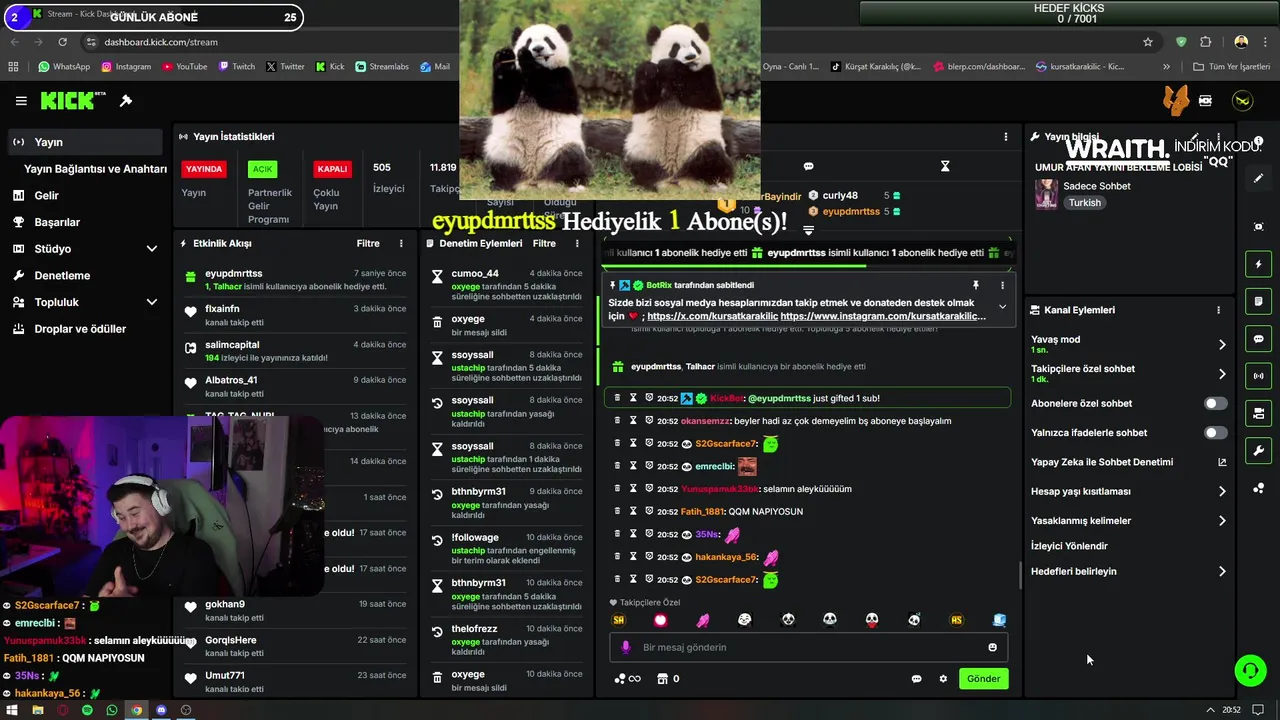Click username emreclbi in chat
Image resolution: width=1280 pixels, height=720 pixels.
click(713, 467)
